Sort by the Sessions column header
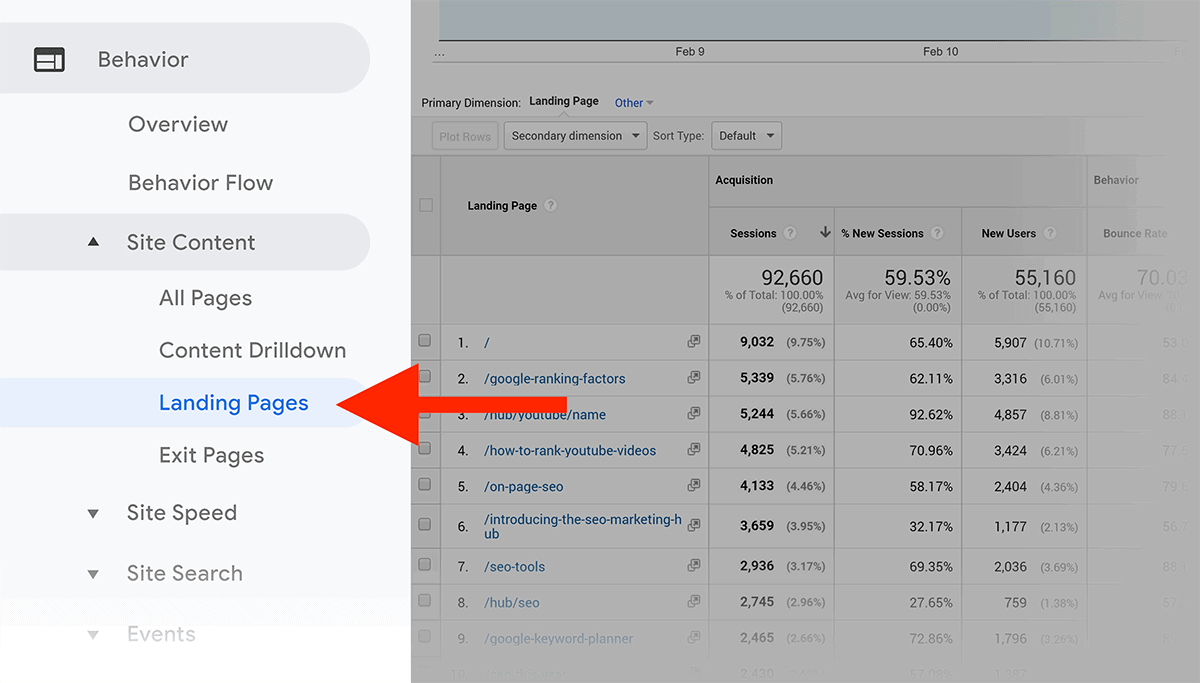 click(x=753, y=234)
